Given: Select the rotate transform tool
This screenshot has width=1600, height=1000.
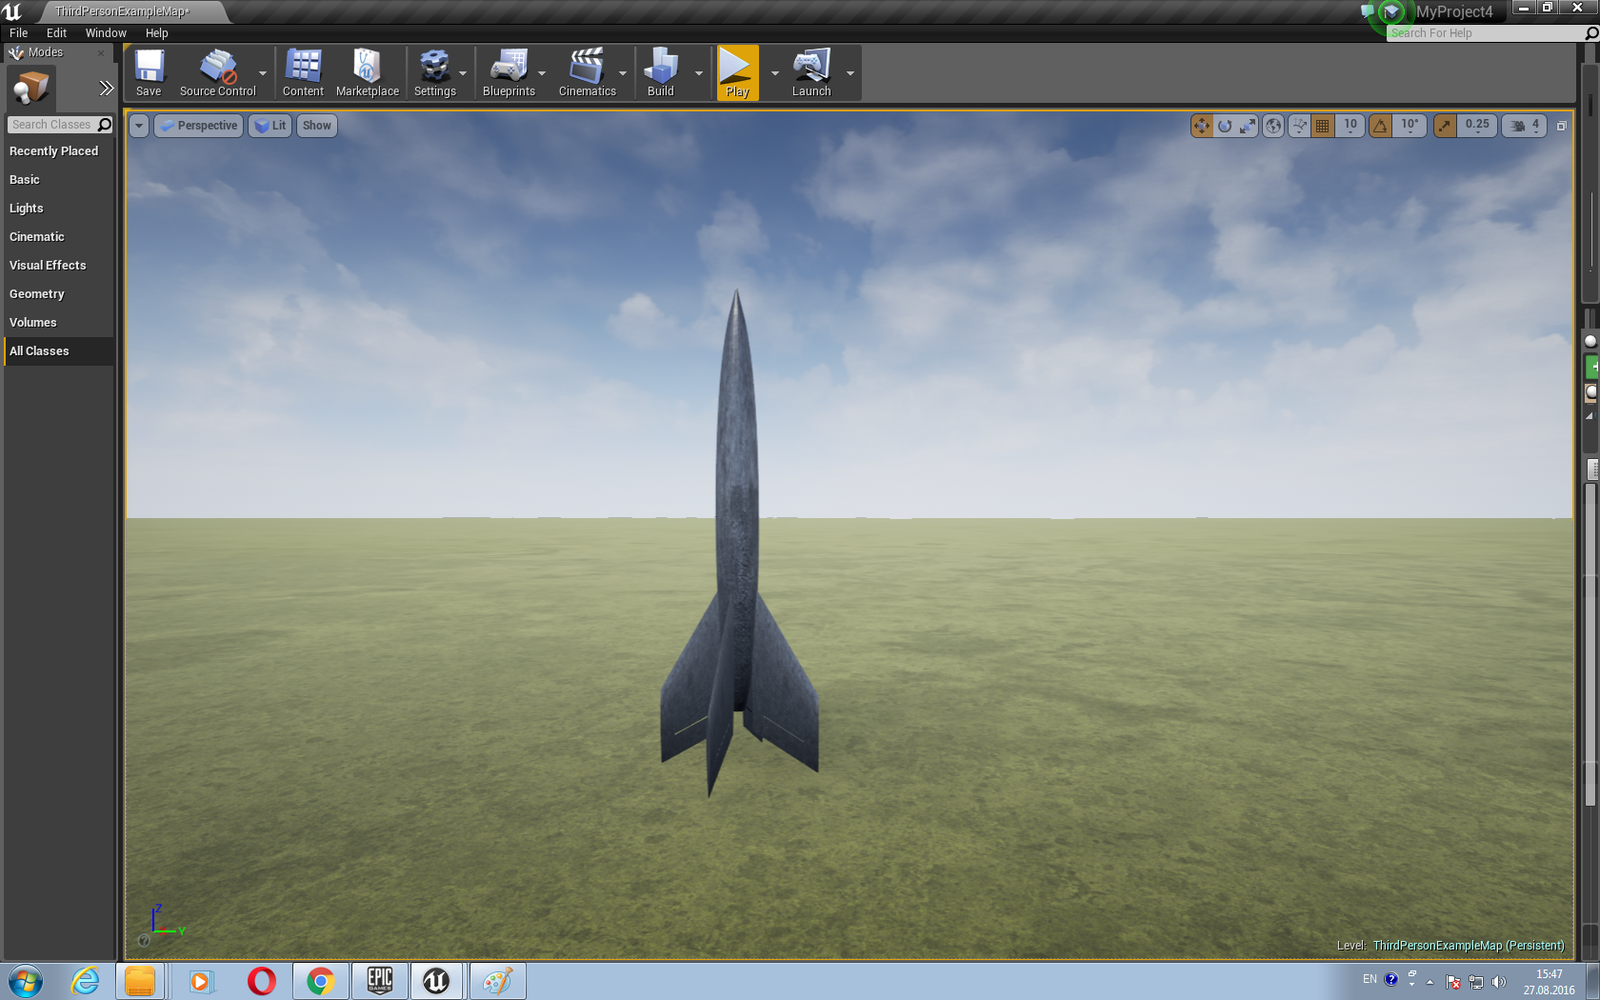Looking at the screenshot, I should (1225, 126).
